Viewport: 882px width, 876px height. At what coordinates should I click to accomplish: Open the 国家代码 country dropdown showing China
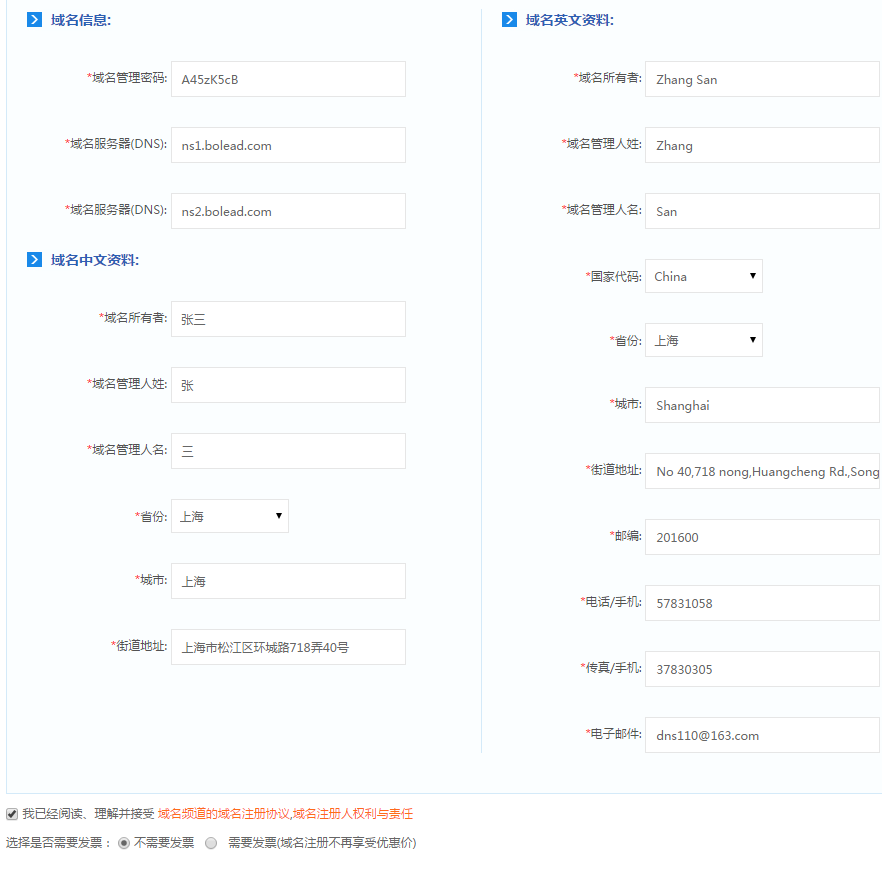tap(703, 276)
